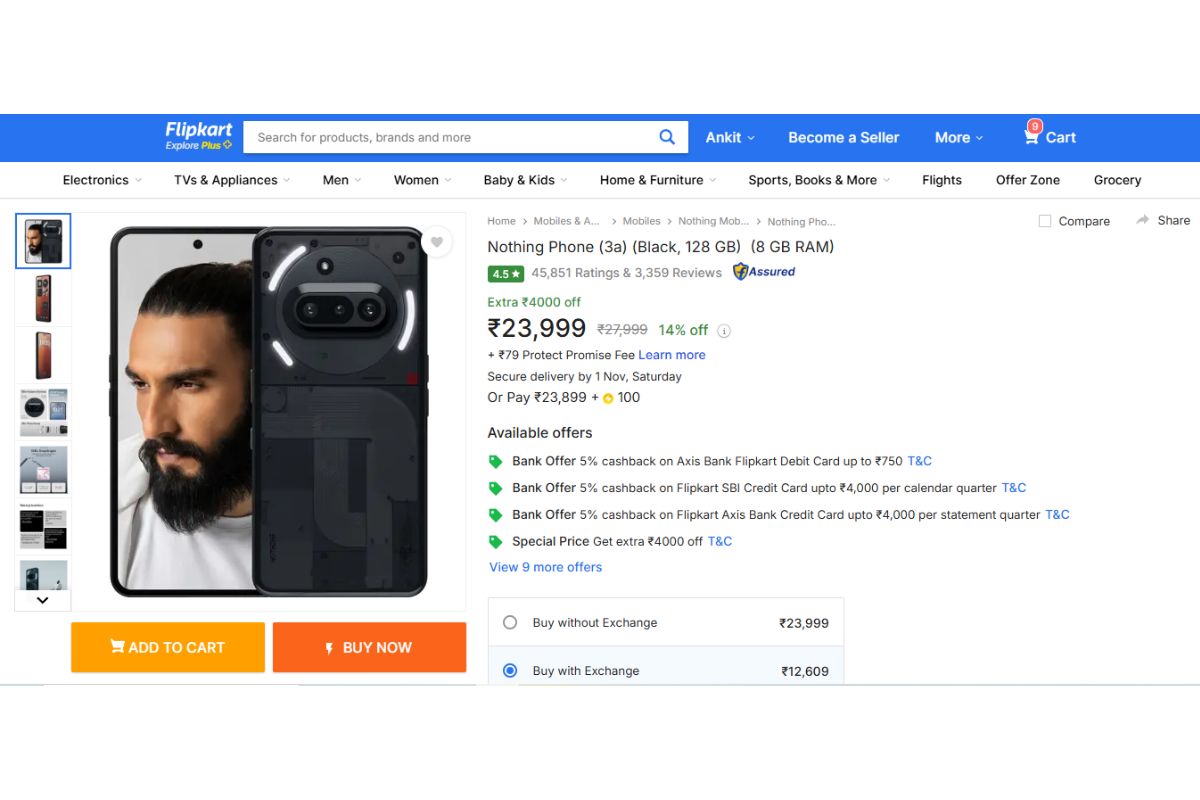Select Buy with Exchange radio button

[x=510, y=670]
